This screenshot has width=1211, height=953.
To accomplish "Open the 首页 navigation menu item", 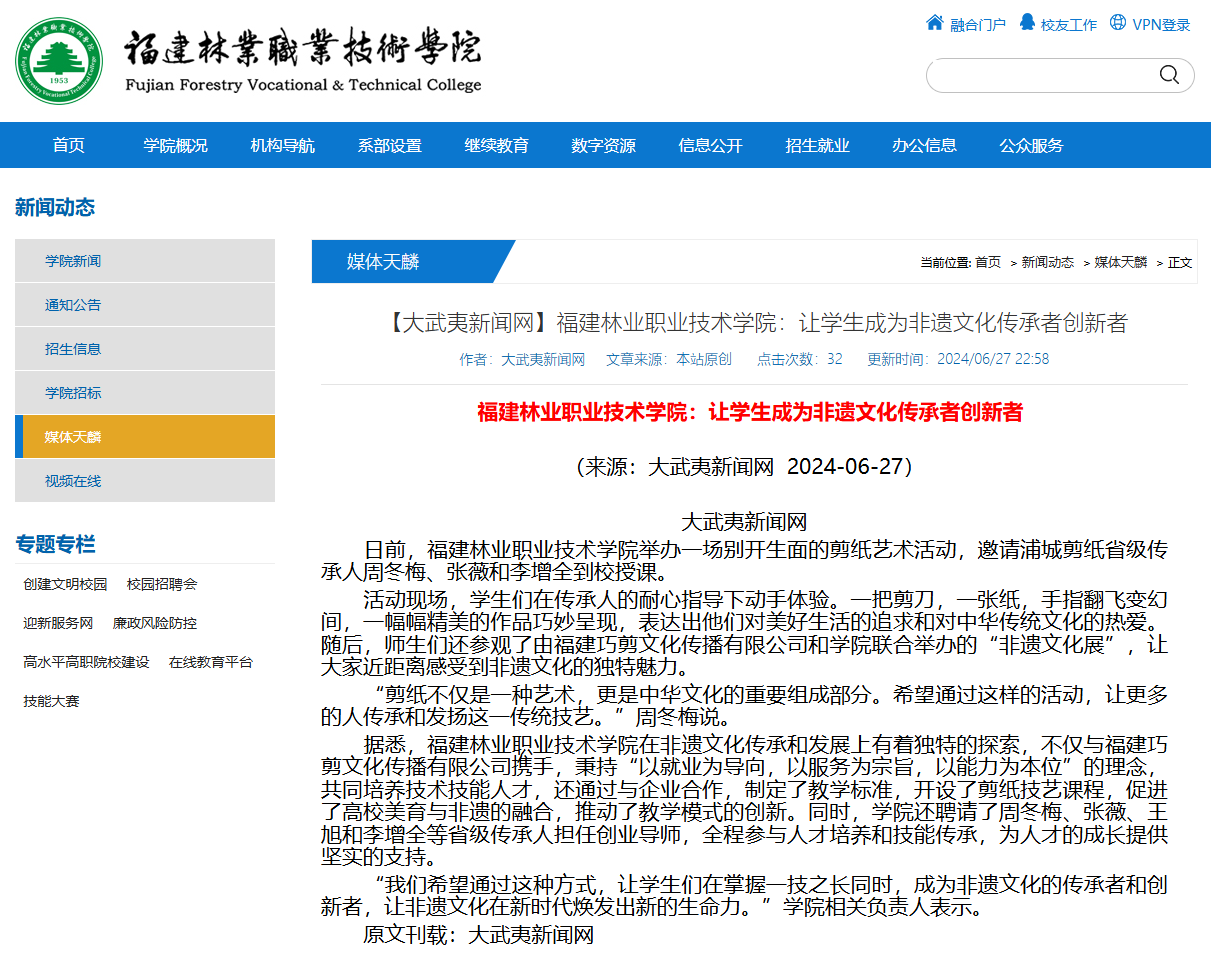I will click(69, 146).
